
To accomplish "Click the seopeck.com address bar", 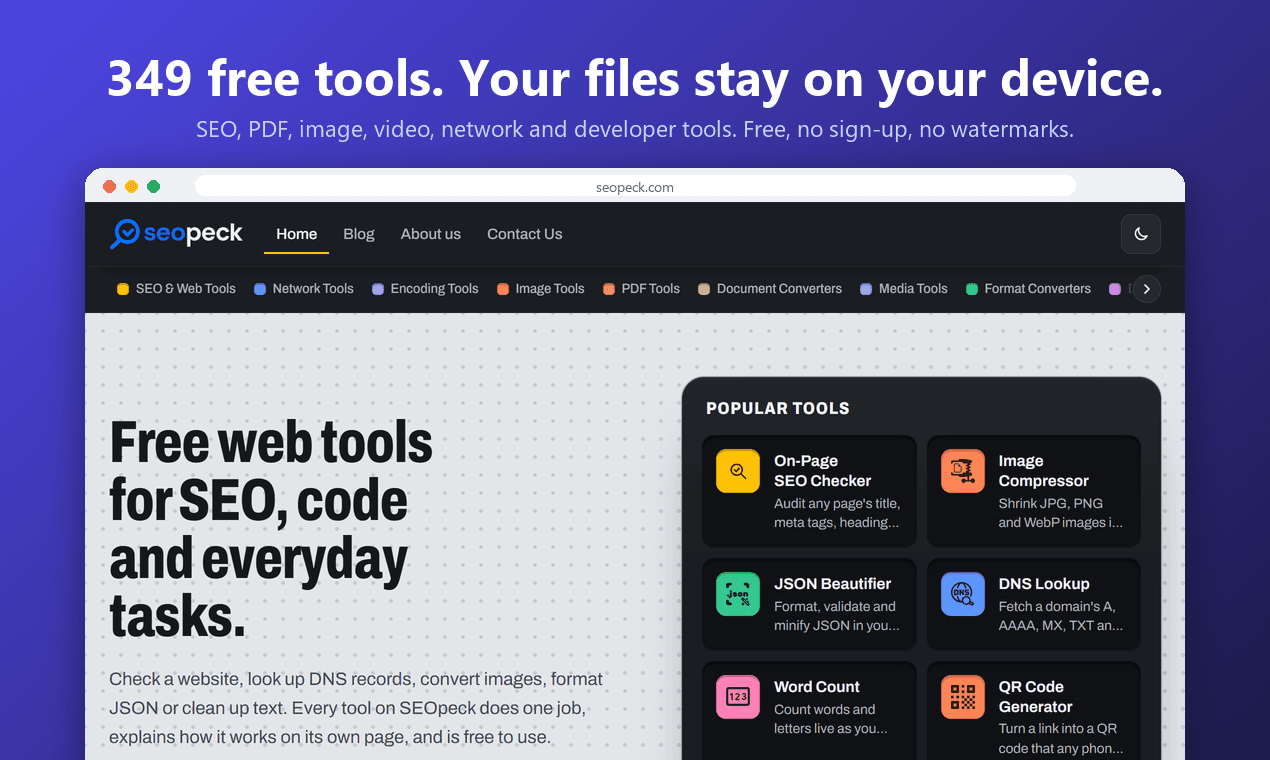I will (x=635, y=187).
